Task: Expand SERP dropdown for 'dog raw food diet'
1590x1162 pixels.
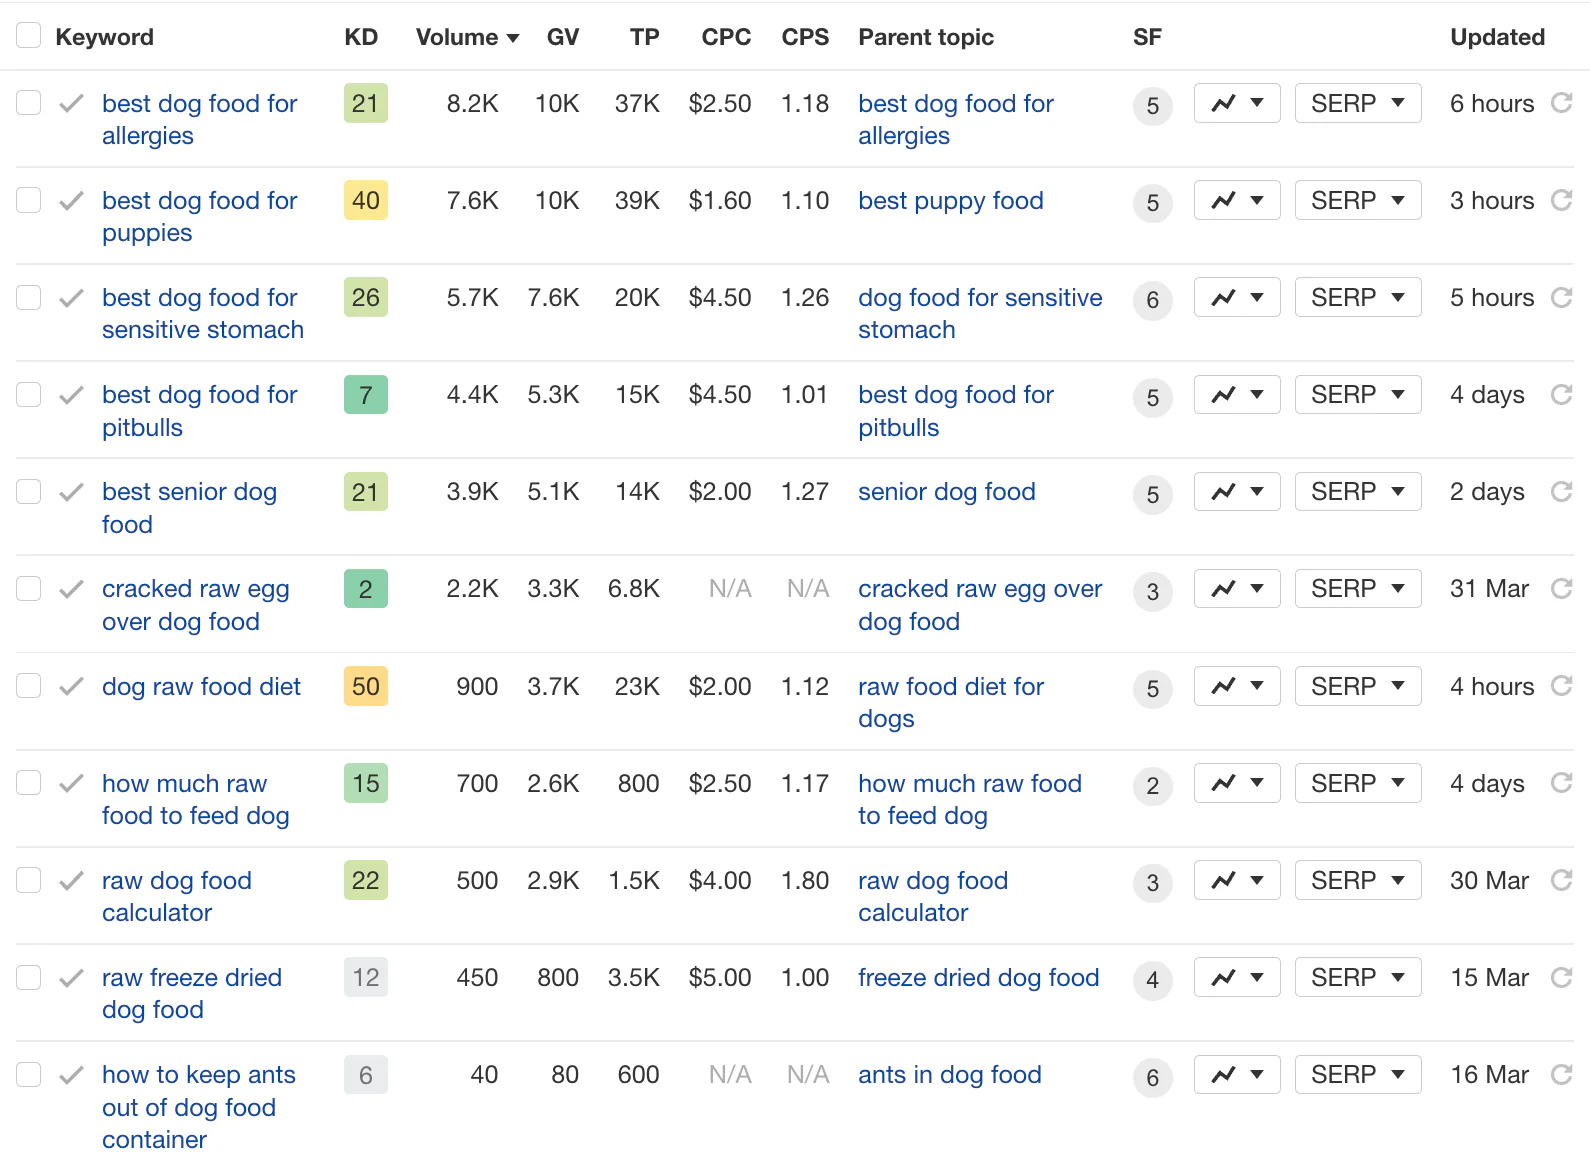Action: 1358,686
